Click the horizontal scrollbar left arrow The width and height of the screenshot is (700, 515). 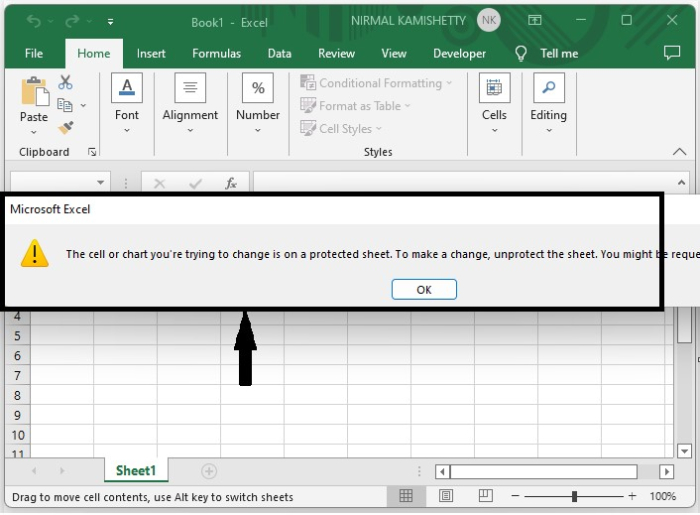(442, 472)
